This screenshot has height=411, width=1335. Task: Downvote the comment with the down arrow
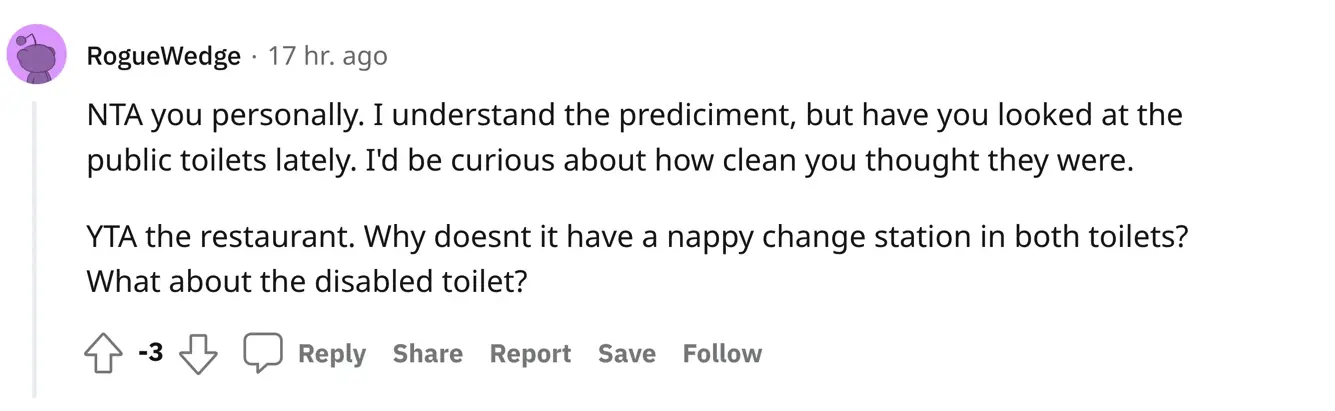199,354
